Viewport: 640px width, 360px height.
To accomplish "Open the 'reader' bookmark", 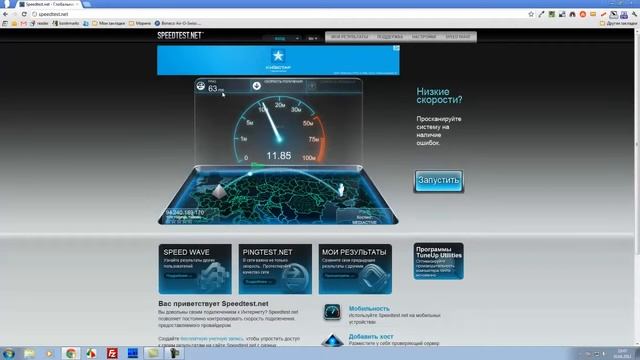I will (x=39, y=23).
